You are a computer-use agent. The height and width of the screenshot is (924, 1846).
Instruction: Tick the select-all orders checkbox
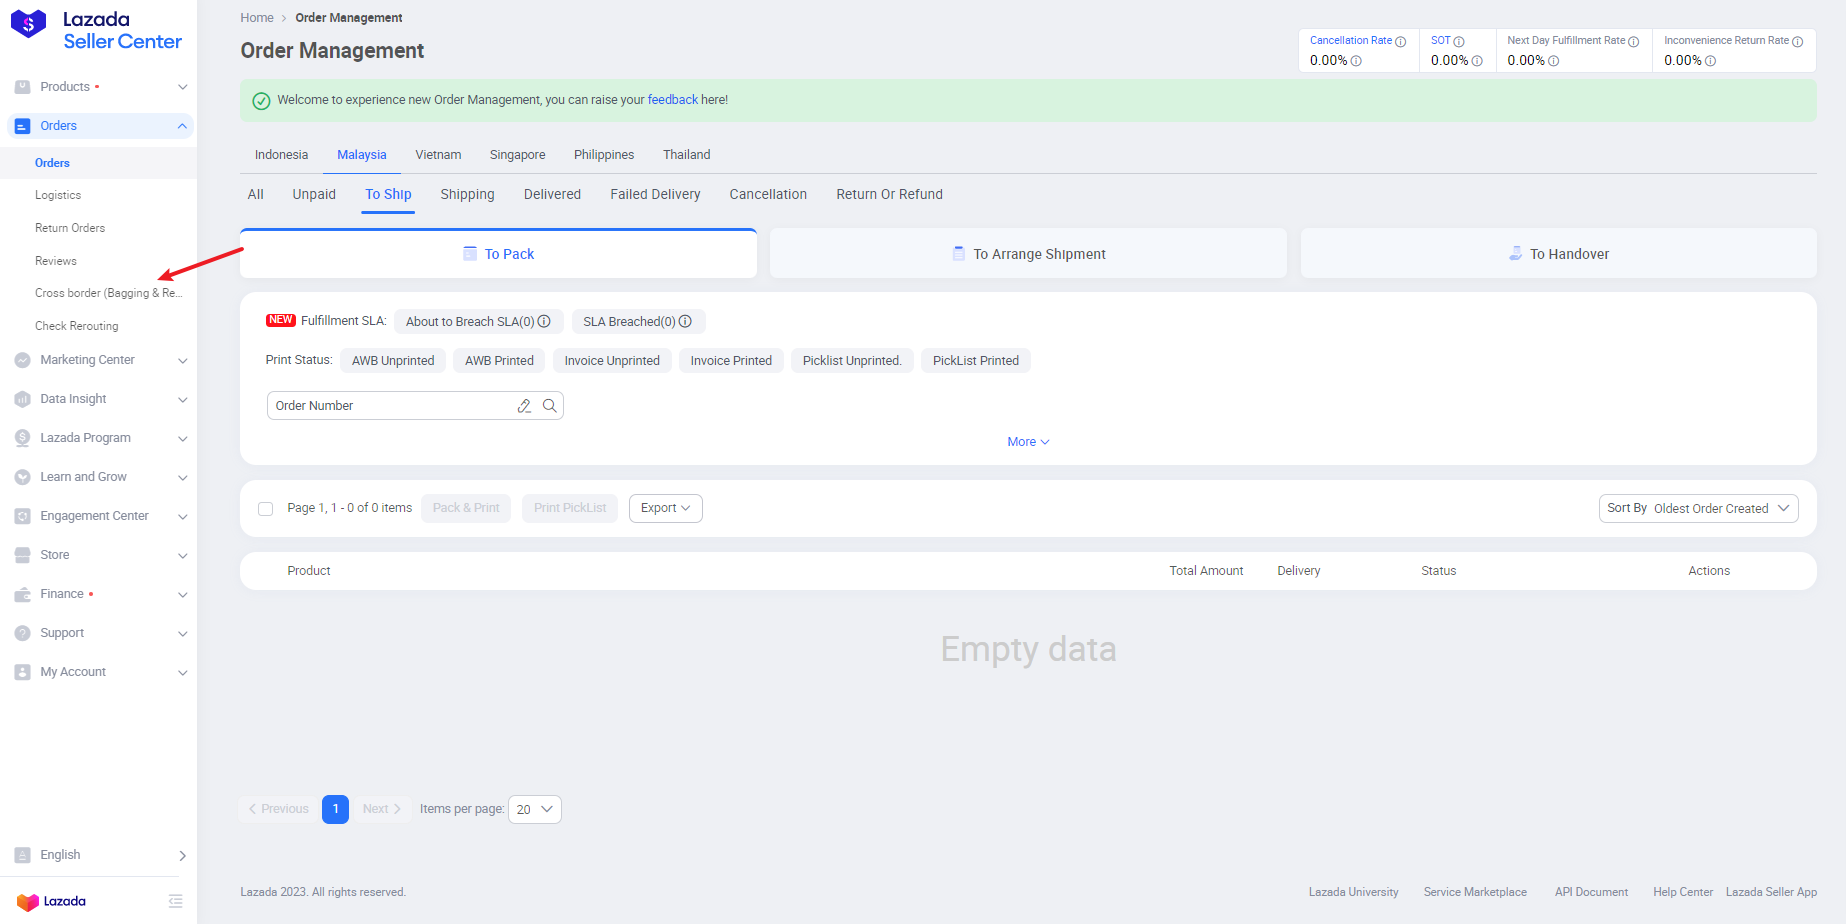[265, 508]
